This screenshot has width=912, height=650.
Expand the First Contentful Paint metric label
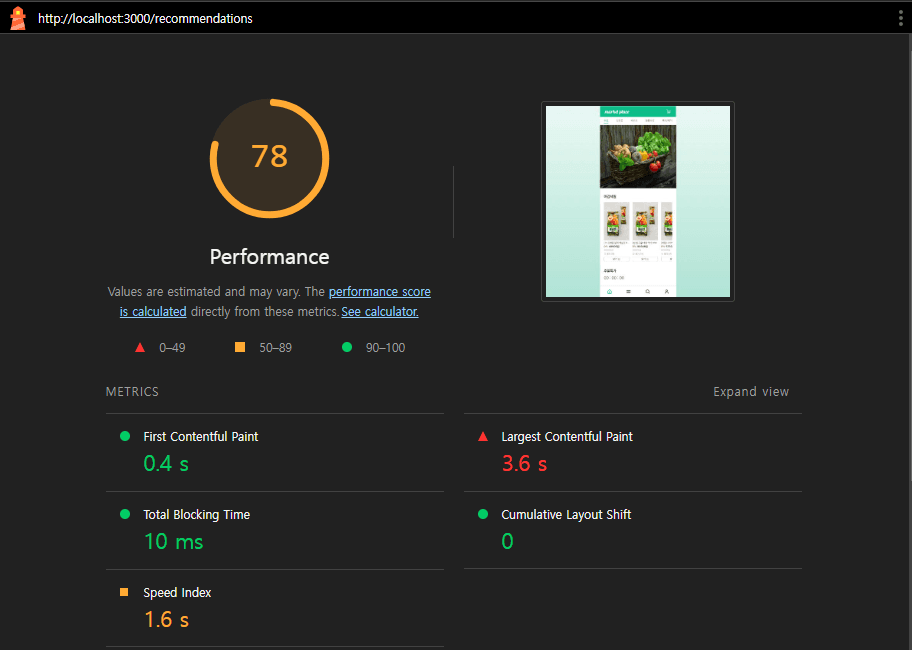pyautogui.click(x=201, y=436)
